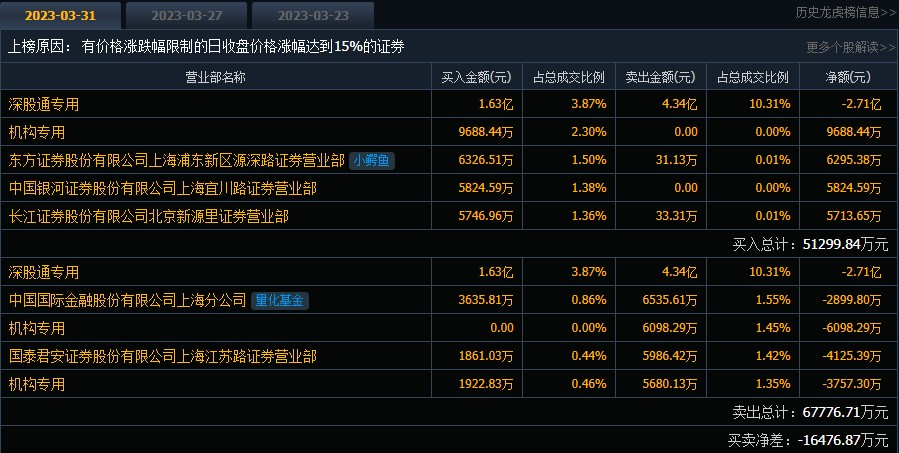Screen dimensions: 899x453
Task: Click the 净额(元) column header
Action: point(848,77)
